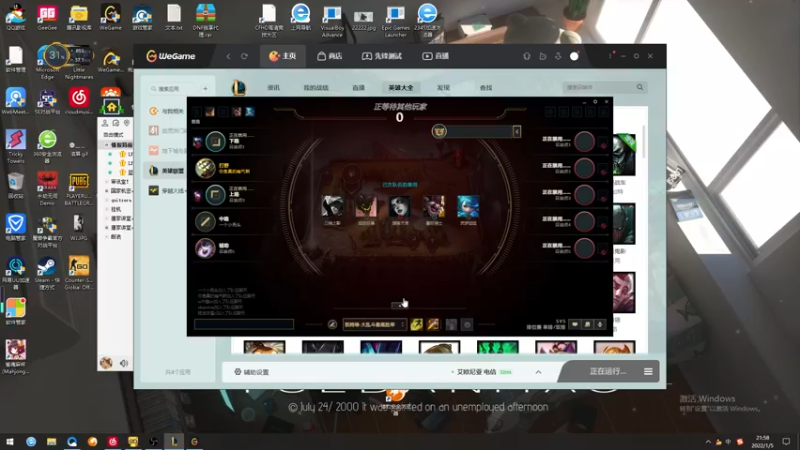800x450 pixels.
Task: Select 与我相关 in the WeGame sidebar
Action: 166,111
